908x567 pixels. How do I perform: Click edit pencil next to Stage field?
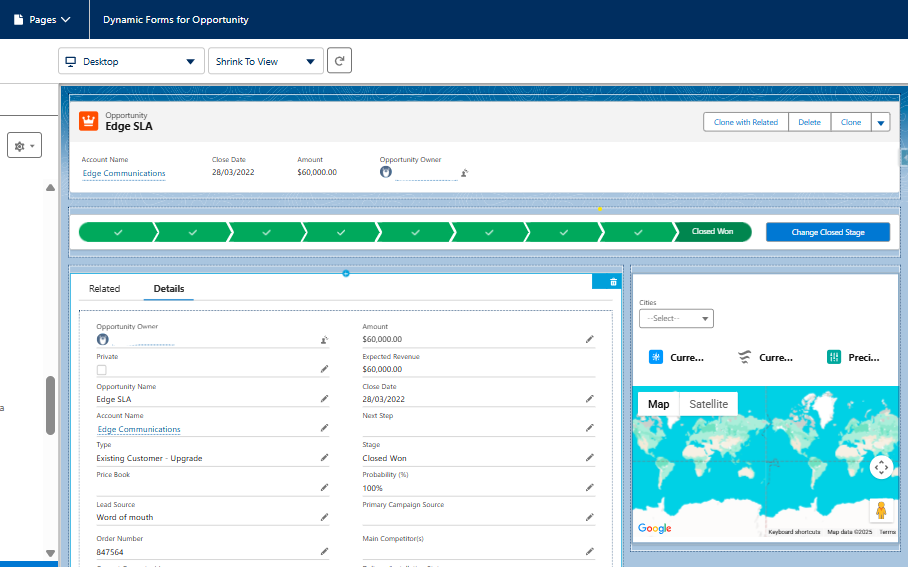(x=590, y=458)
